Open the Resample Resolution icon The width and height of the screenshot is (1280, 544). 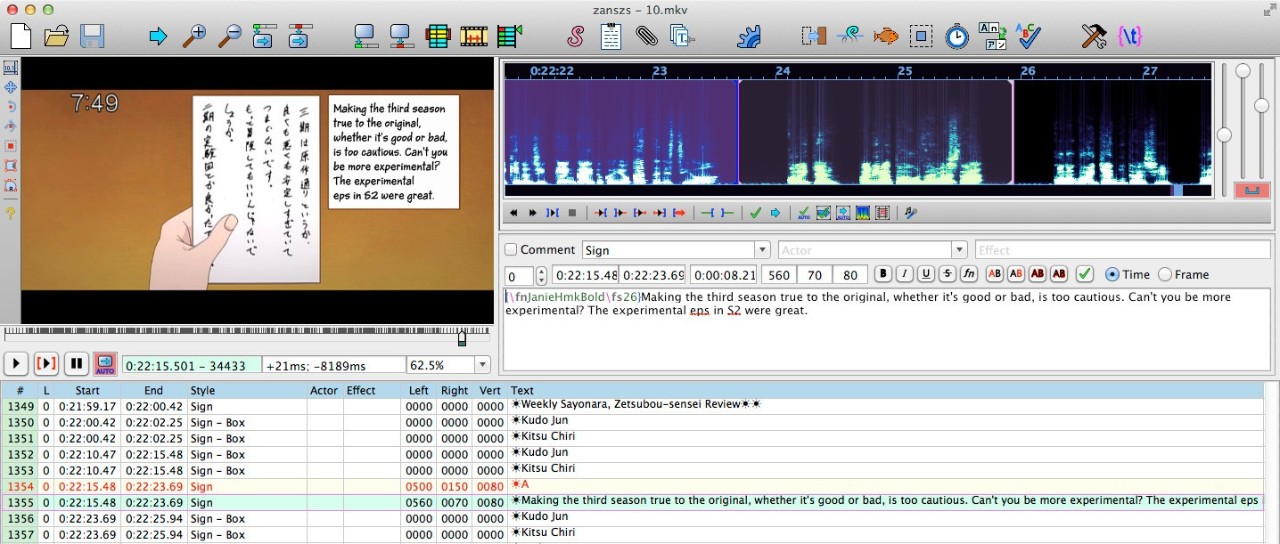[921, 37]
